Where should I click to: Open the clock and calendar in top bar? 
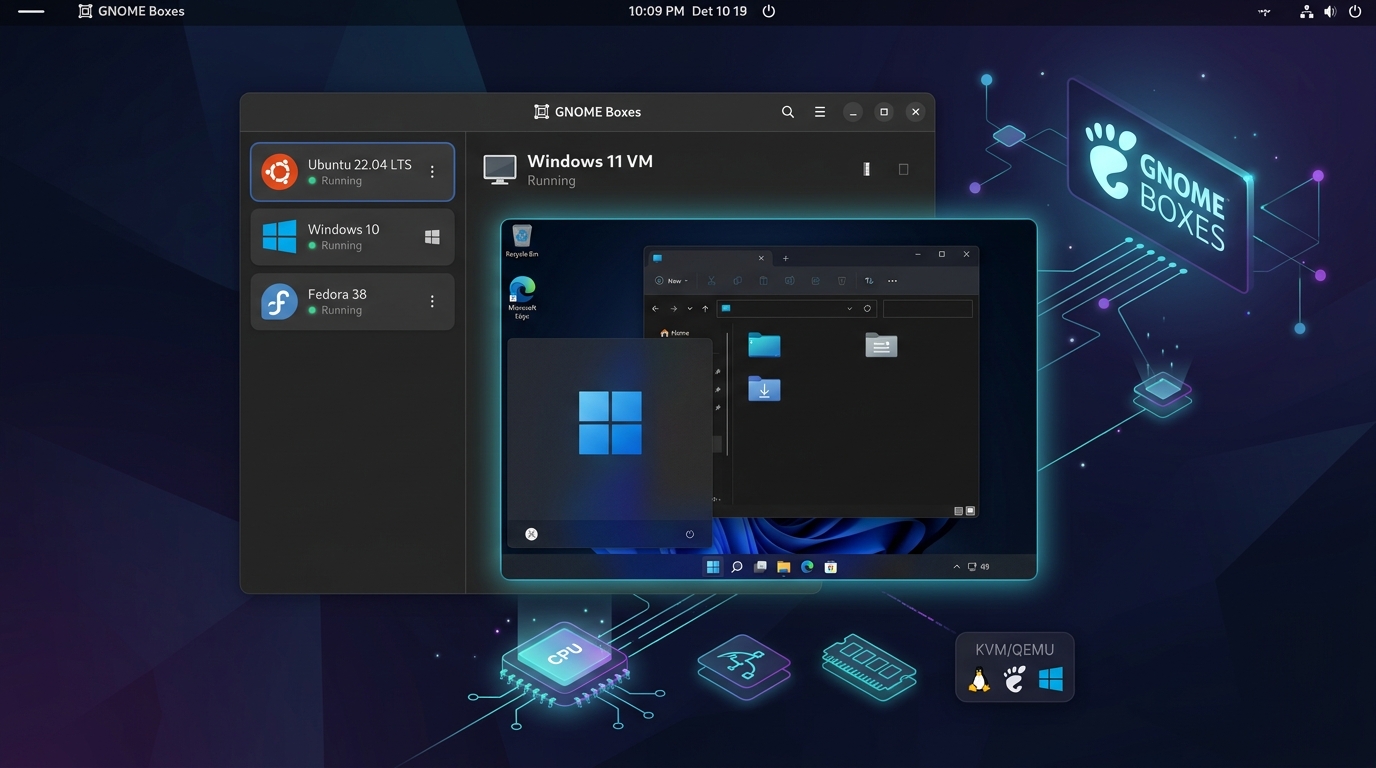(688, 11)
